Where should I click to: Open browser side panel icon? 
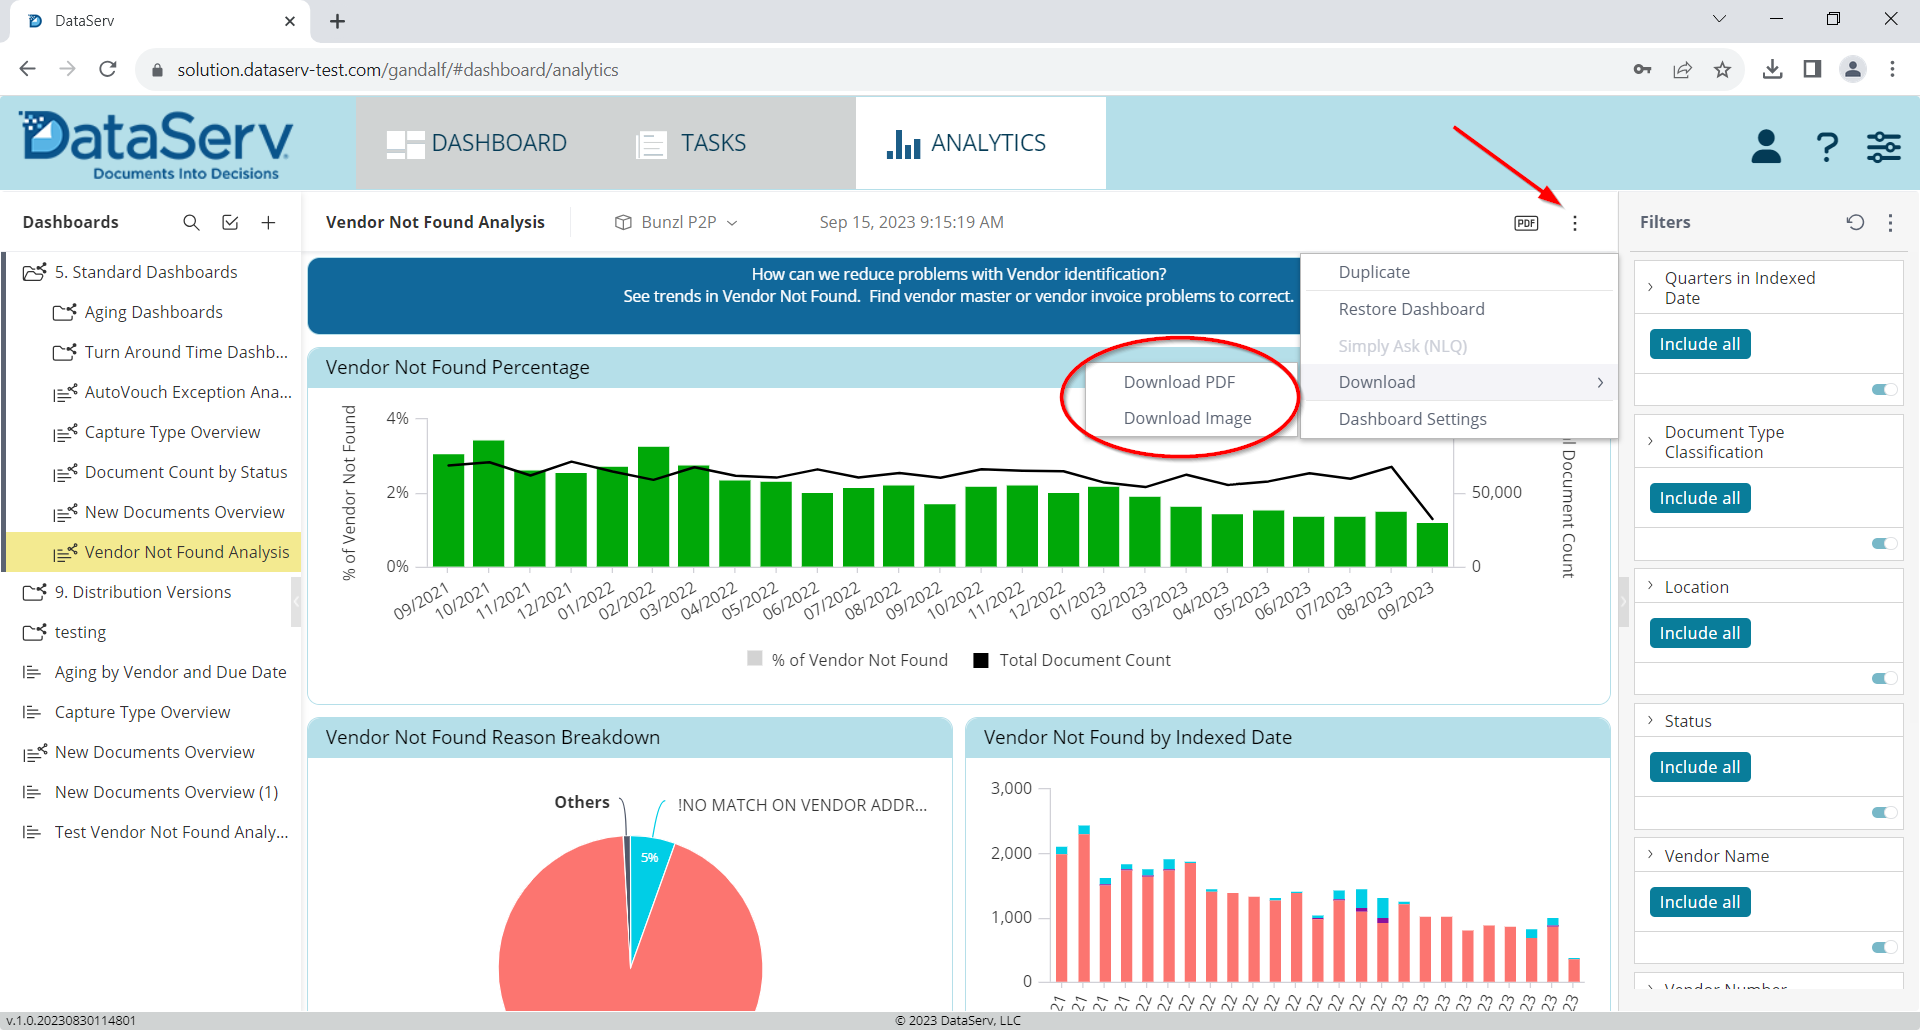1812,69
